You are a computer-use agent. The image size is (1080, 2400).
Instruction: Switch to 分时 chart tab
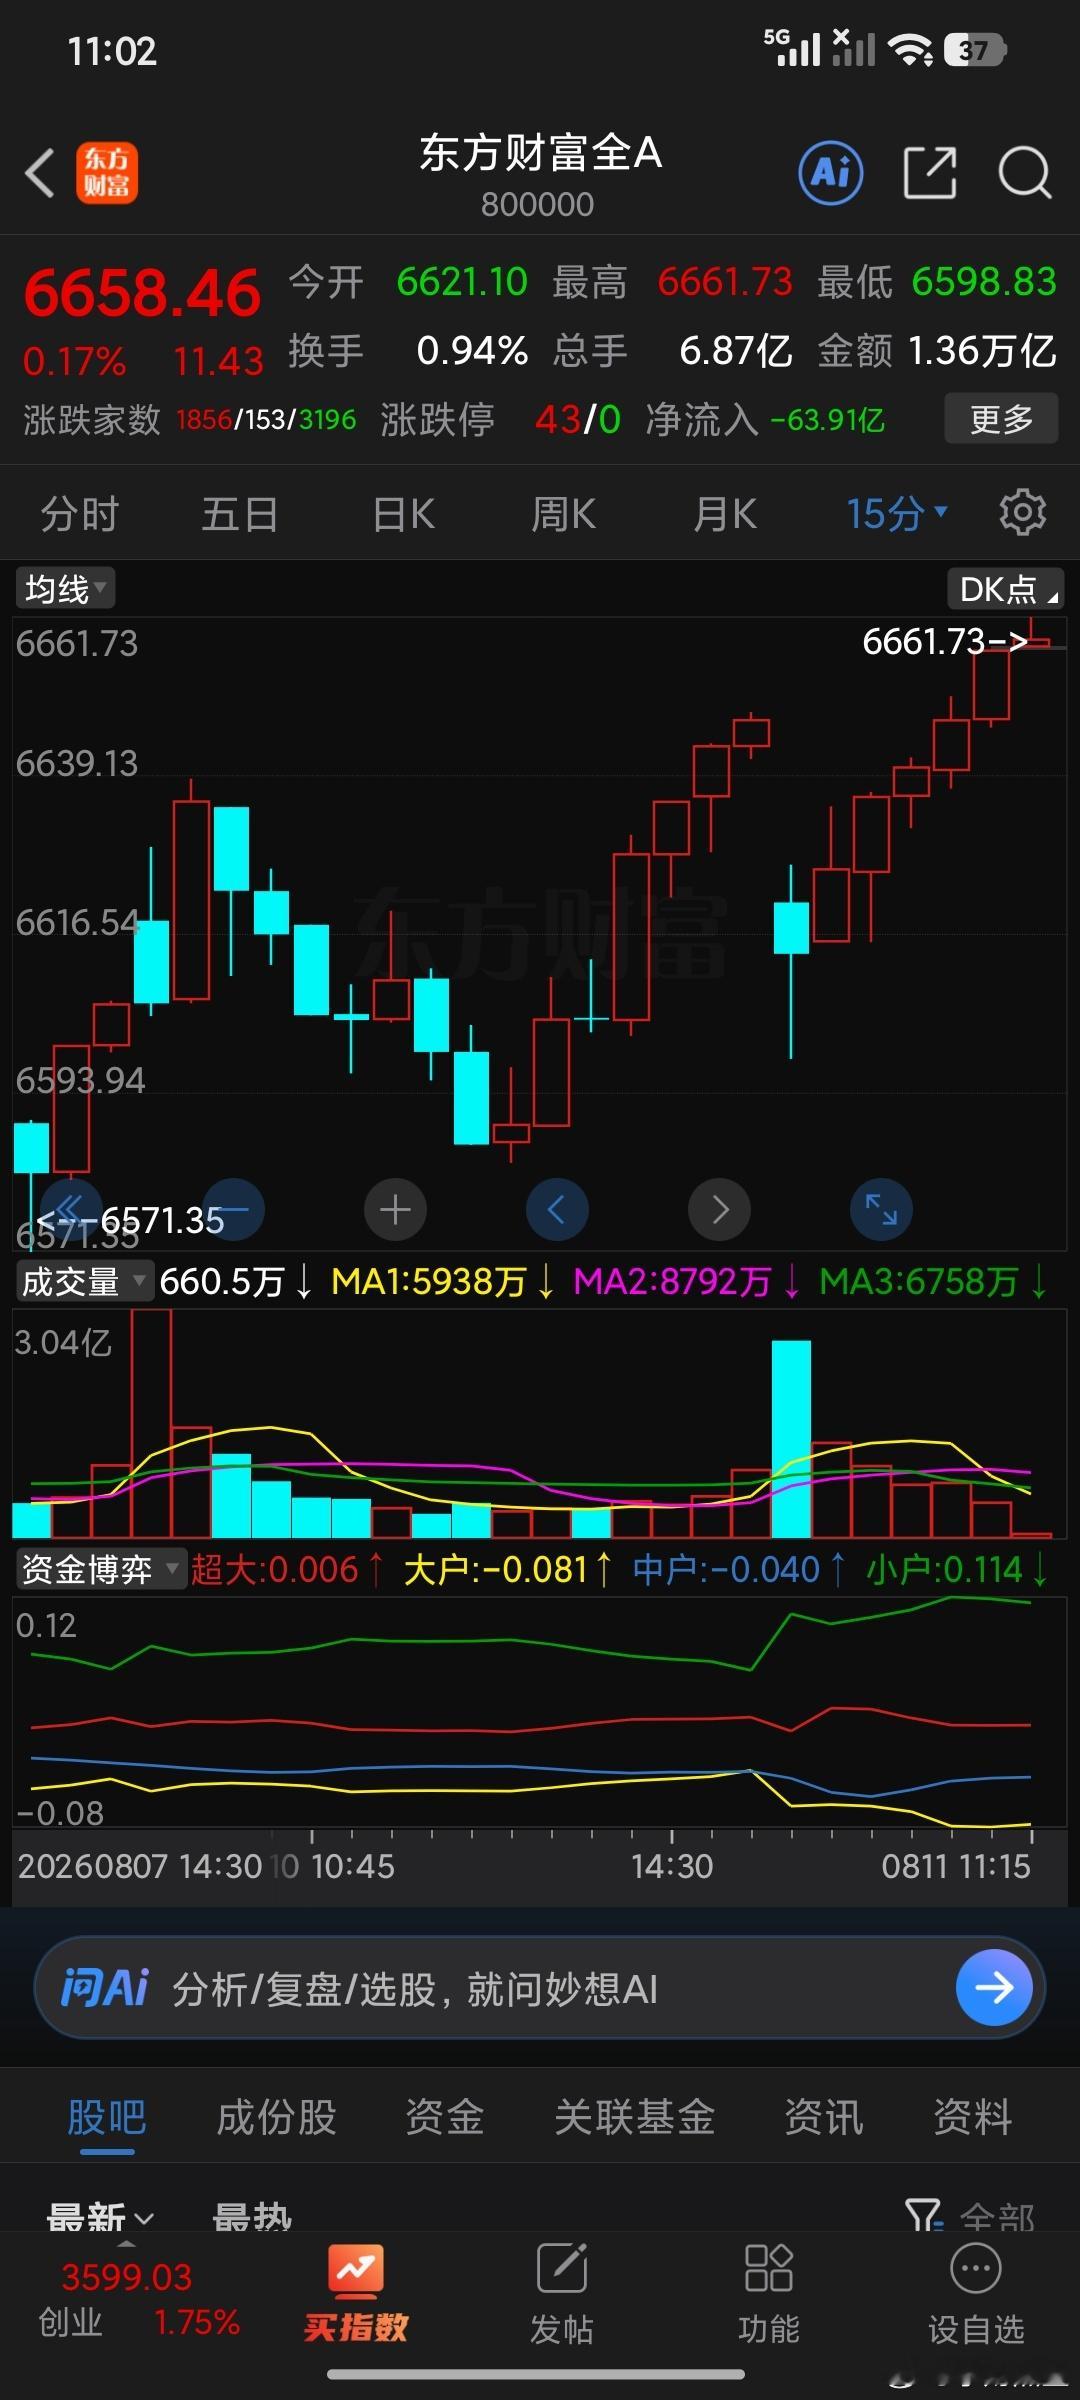click(79, 513)
